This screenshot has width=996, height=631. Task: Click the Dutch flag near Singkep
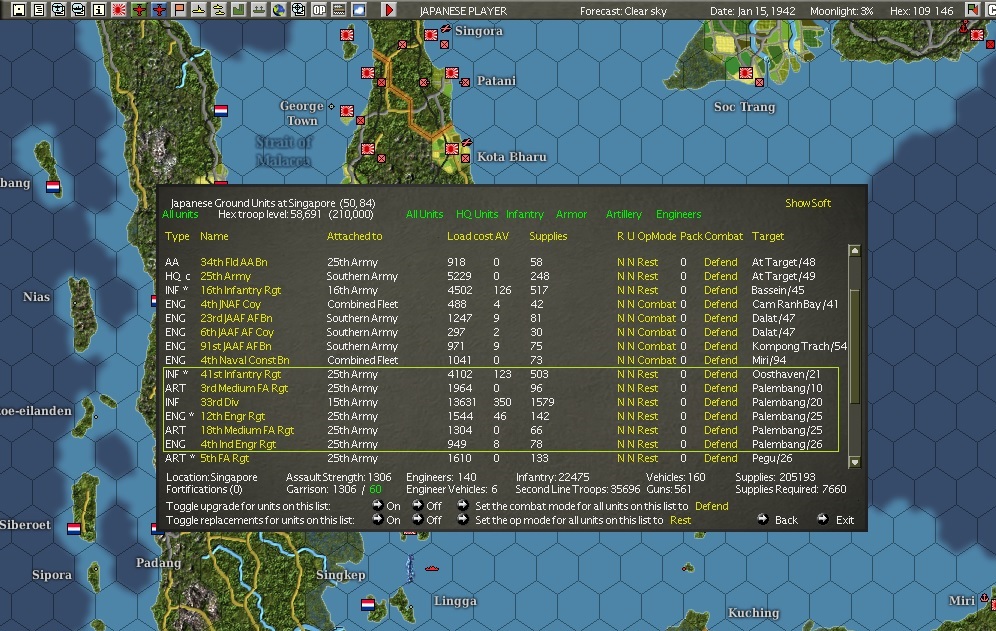368,604
